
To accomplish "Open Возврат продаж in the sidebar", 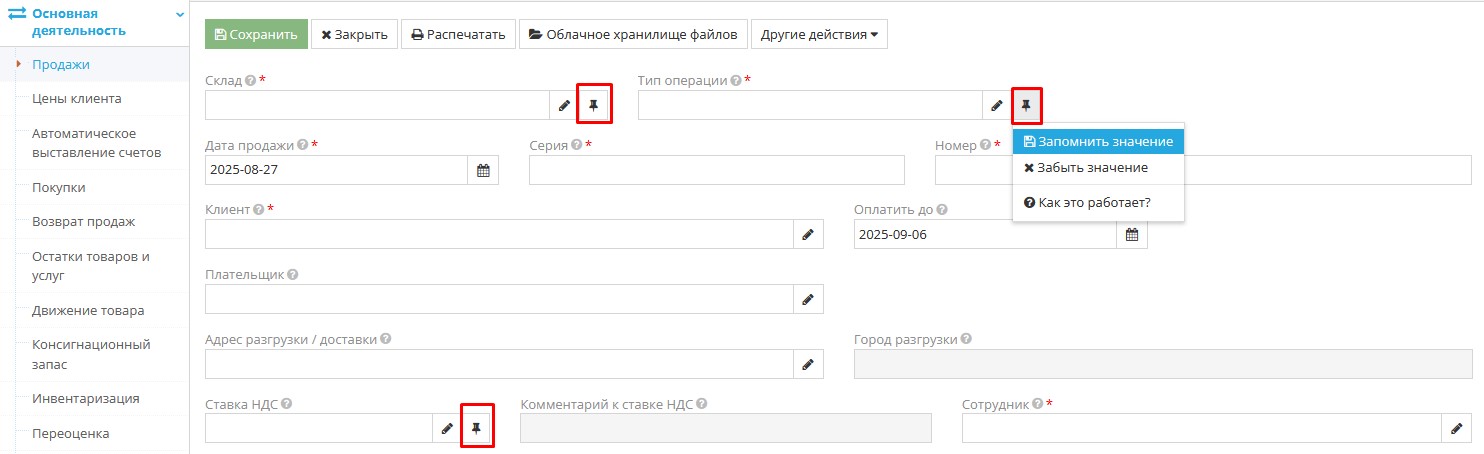I will (x=83, y=221).
